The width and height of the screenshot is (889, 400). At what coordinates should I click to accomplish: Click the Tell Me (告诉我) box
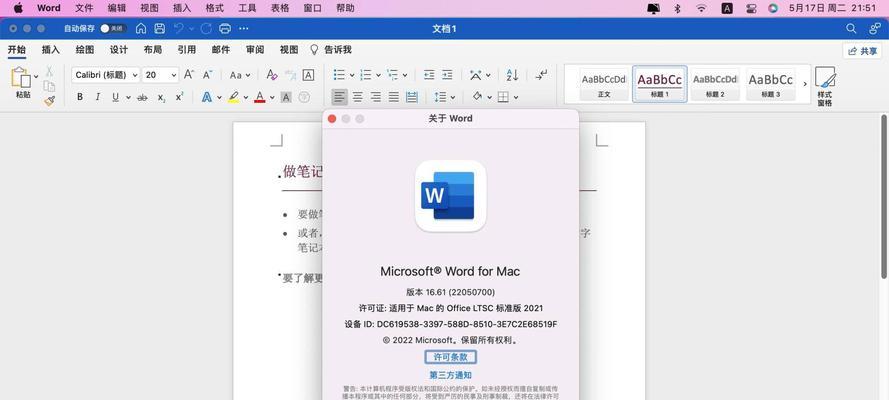point(331,50)
